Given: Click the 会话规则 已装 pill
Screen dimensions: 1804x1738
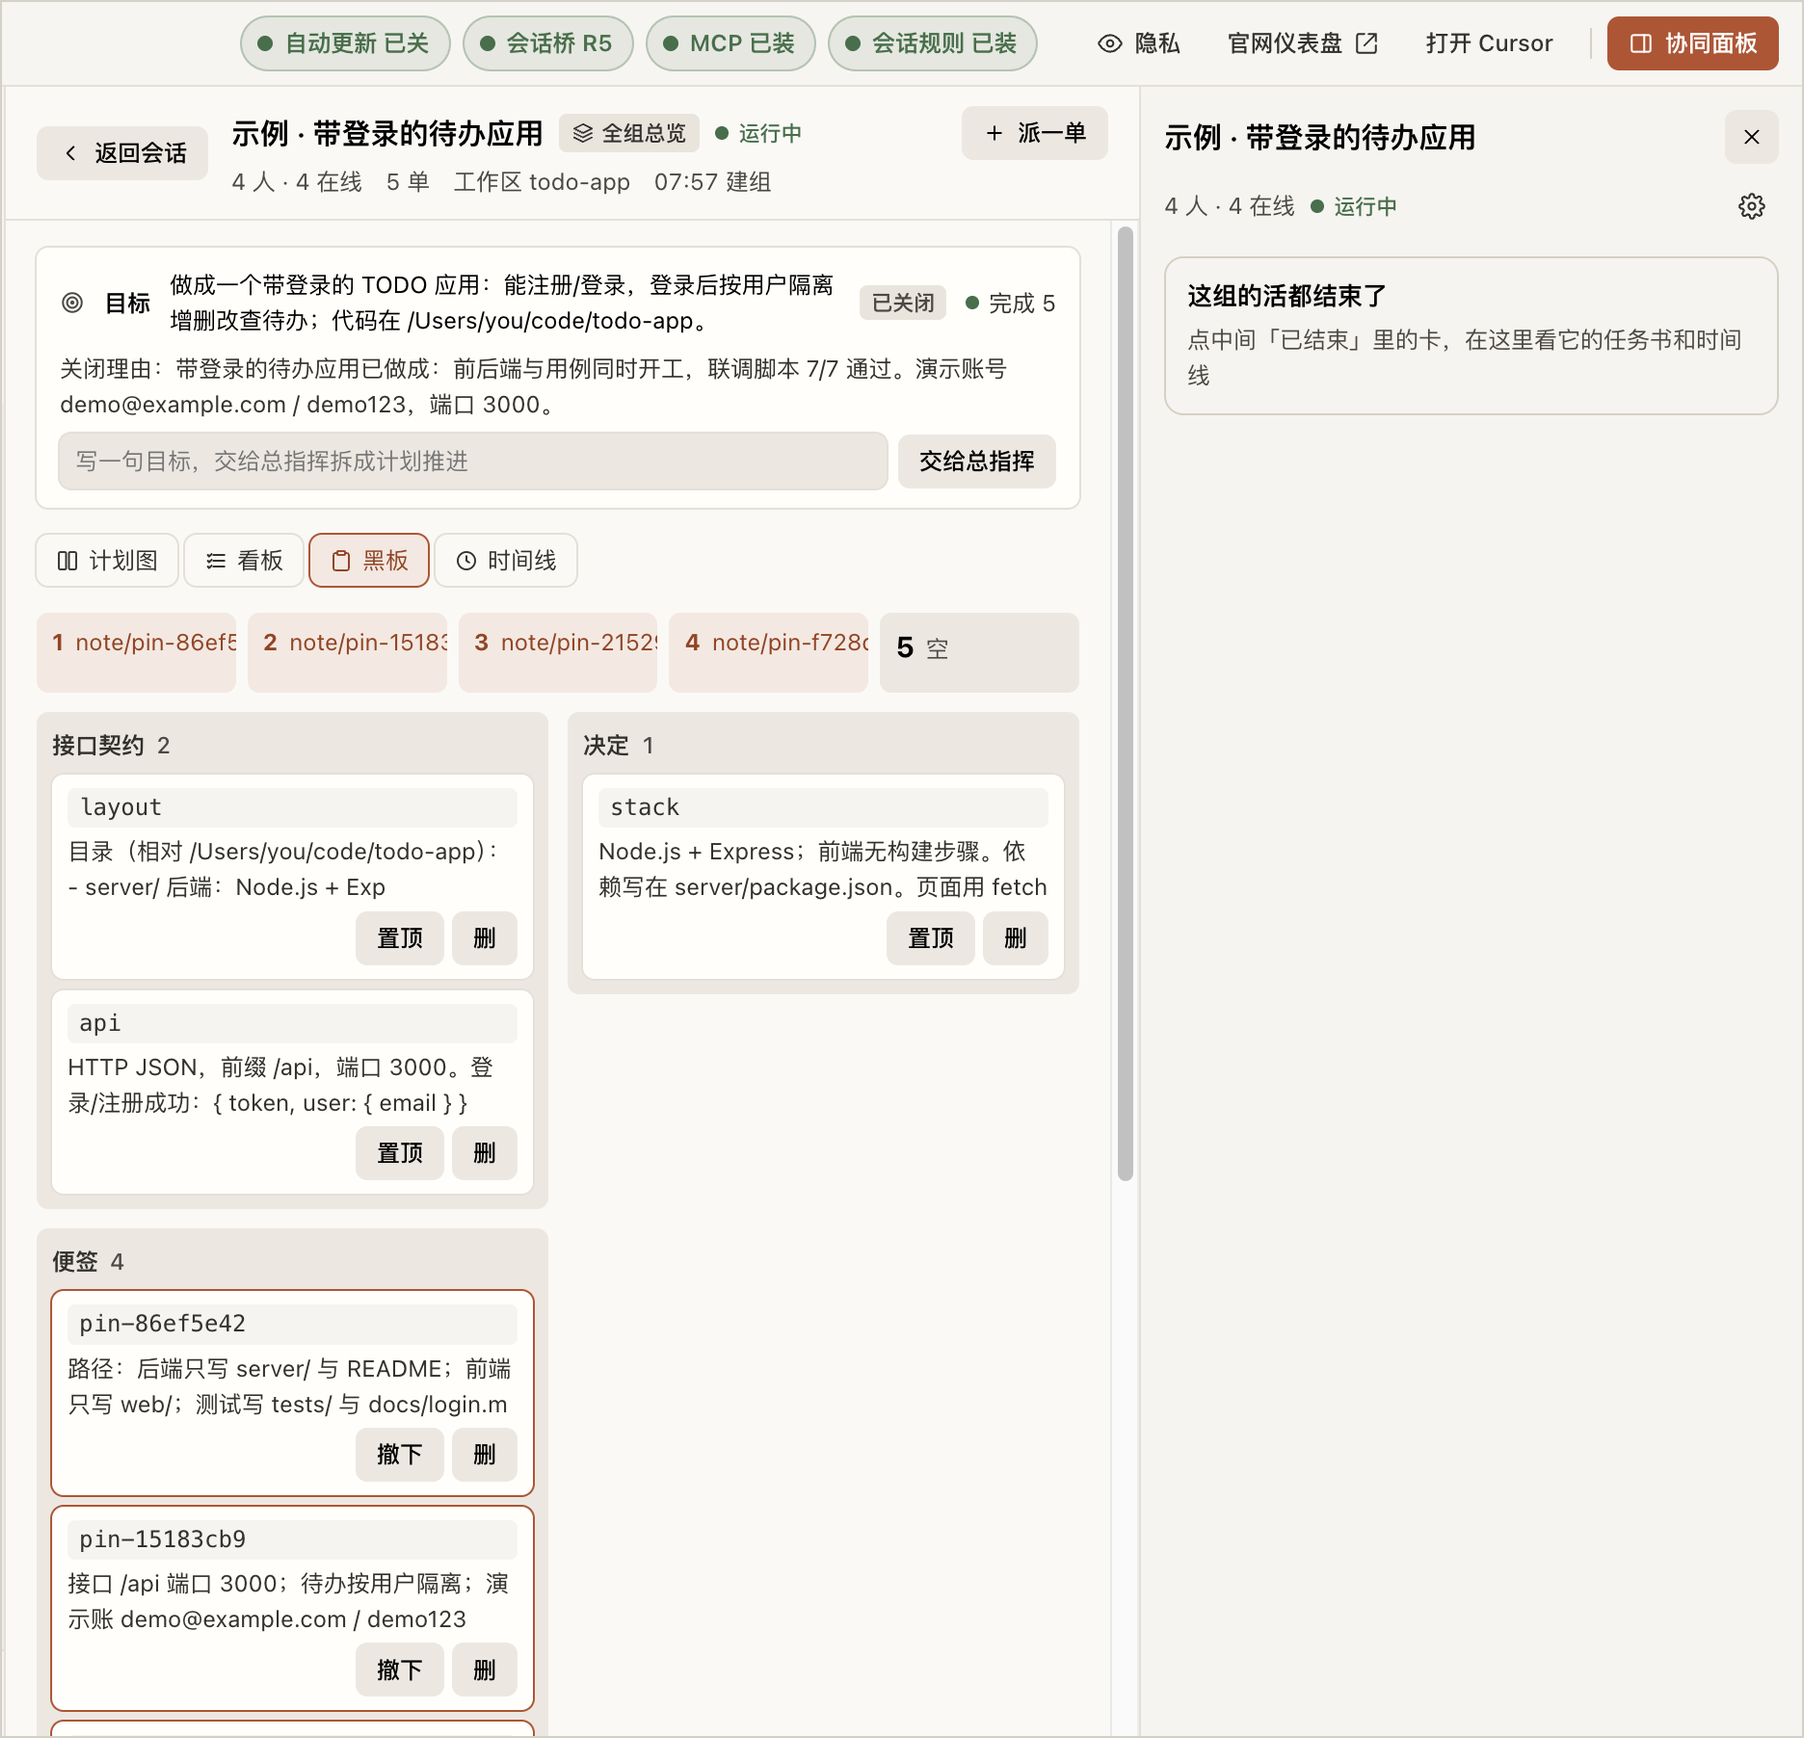Looking at the screenshot, I should point(932,44).
